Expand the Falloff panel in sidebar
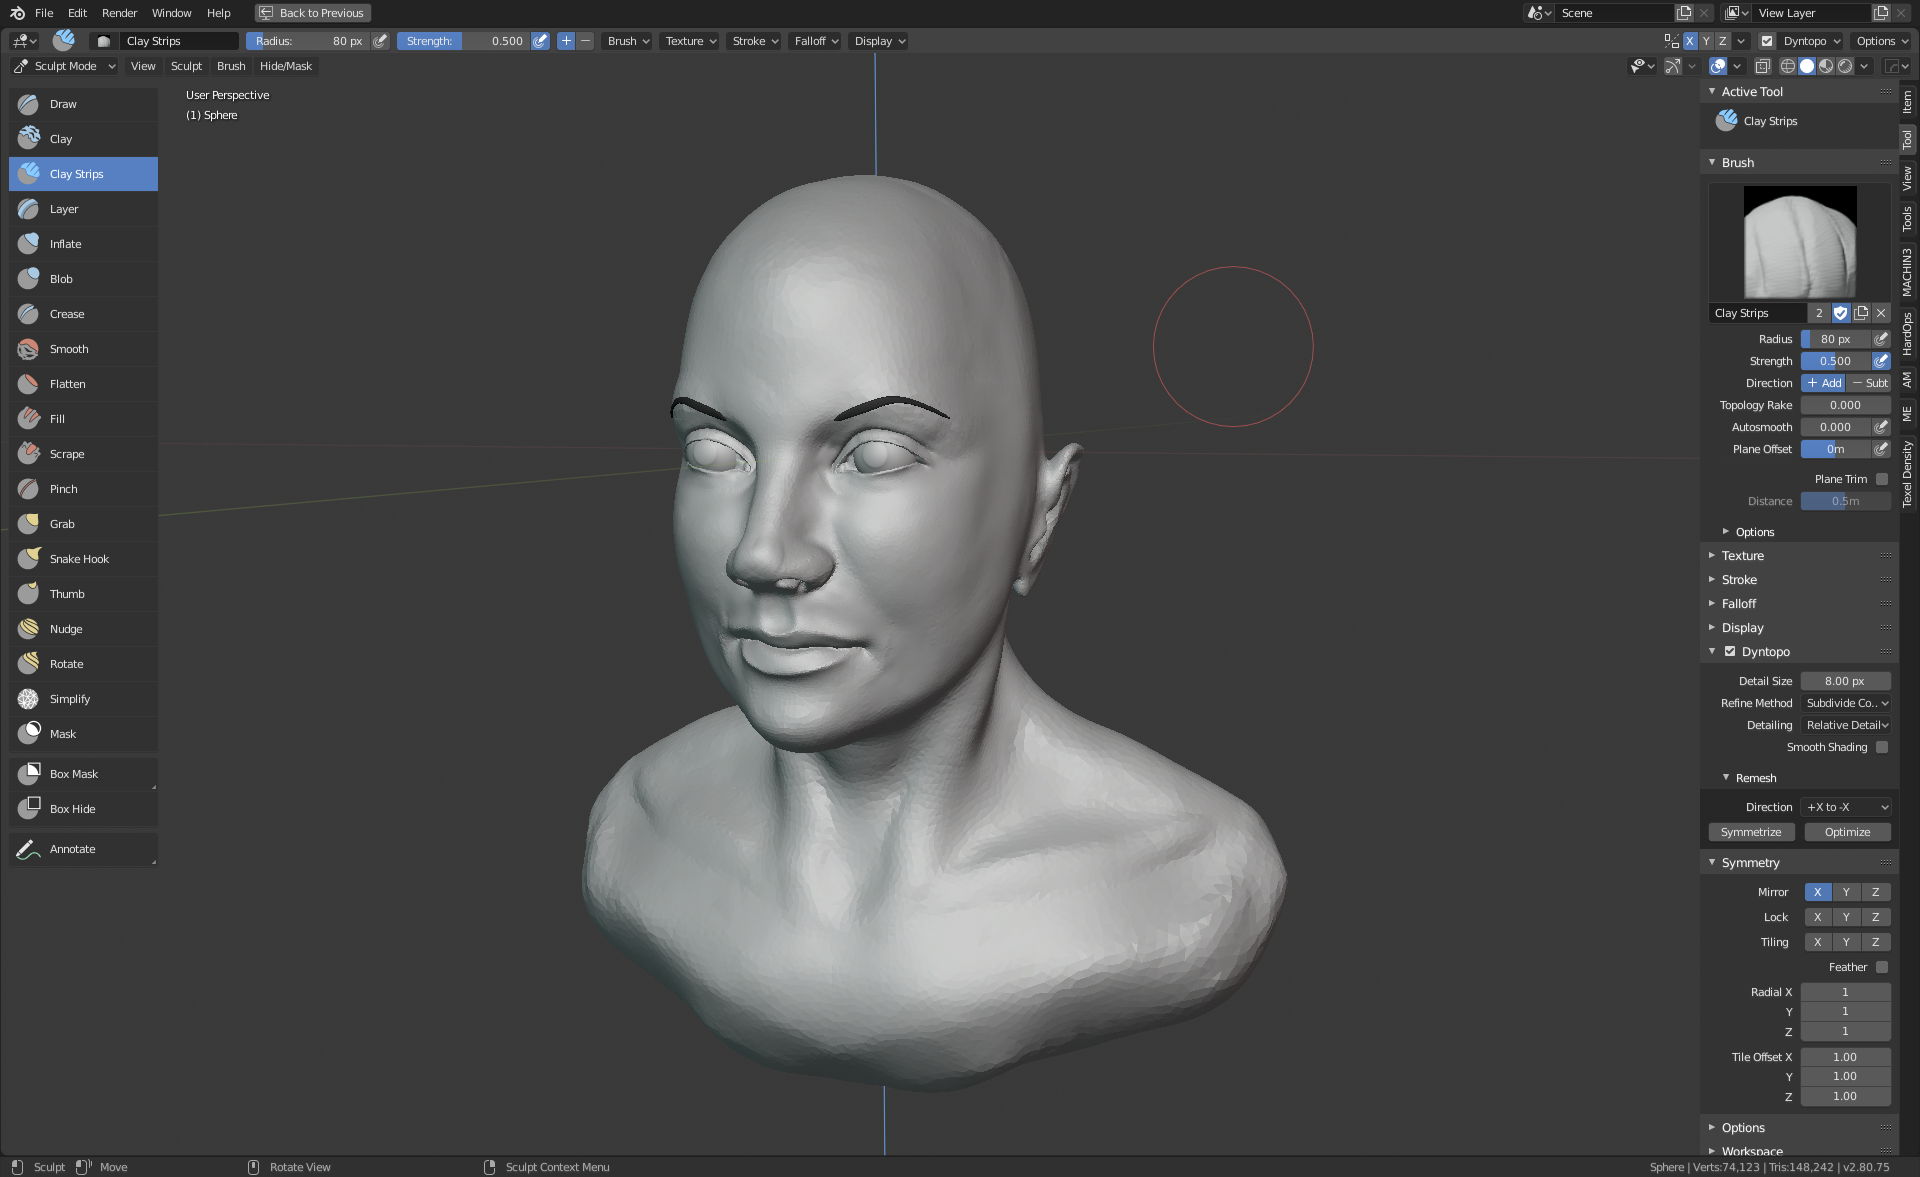The height and width of the screenshot is (1177, 1920). pos(1739,604)
